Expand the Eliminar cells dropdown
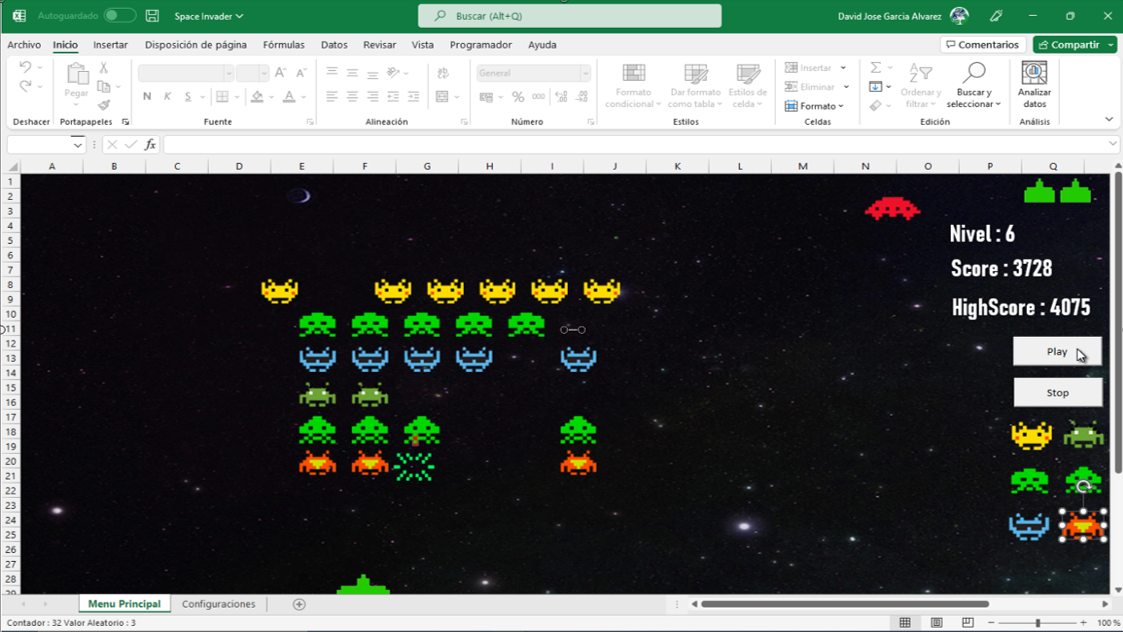Screen dimensions: 1123x632 [846, 87]
